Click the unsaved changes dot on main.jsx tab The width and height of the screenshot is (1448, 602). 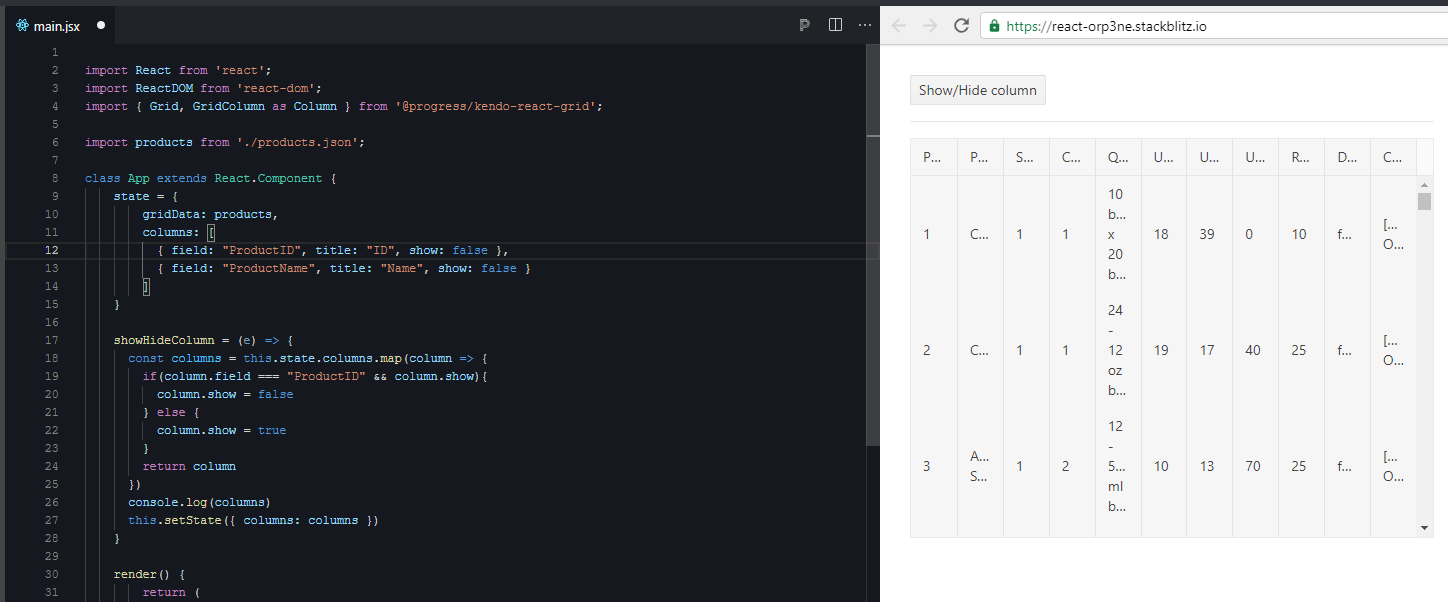(101, 26)
